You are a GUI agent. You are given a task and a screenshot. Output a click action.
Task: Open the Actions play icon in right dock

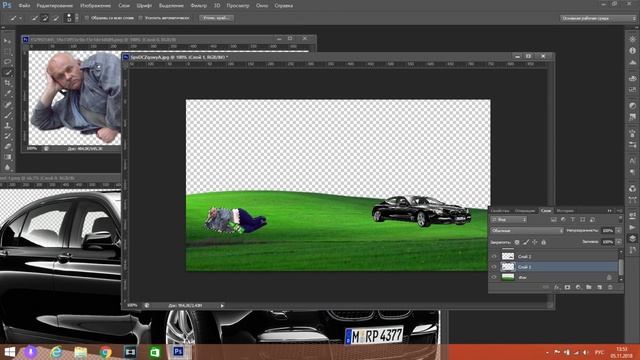pyautogui.click(x=632, y=227)
